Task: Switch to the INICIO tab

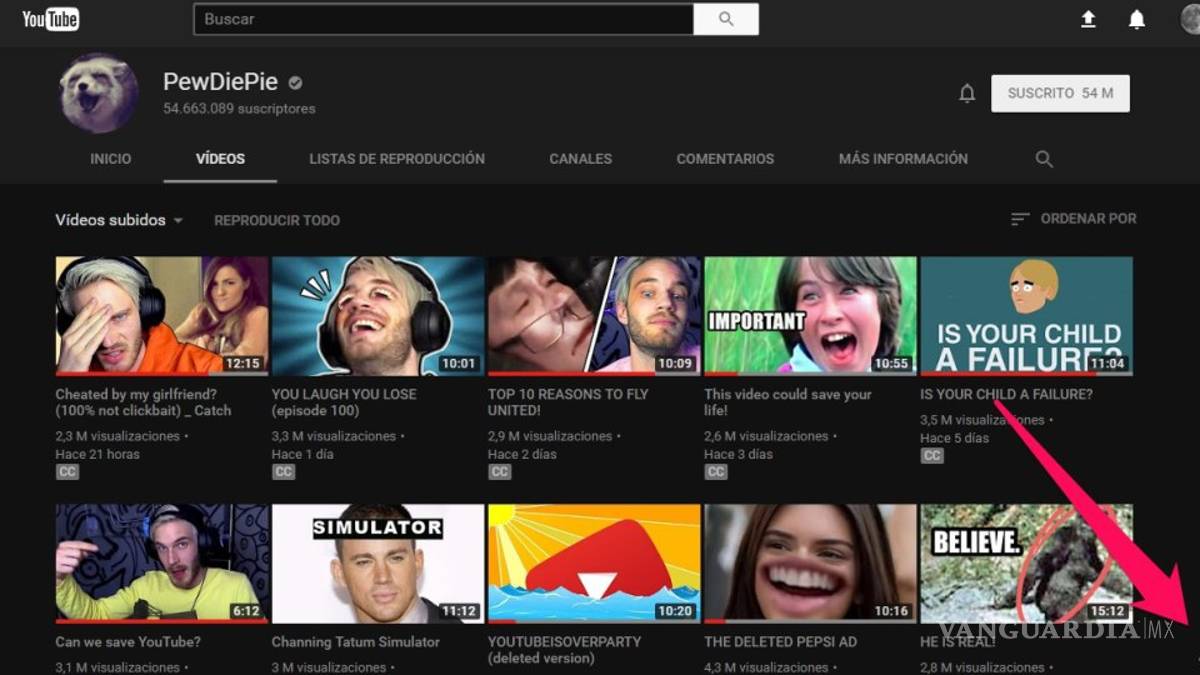Action: (110, 159)
